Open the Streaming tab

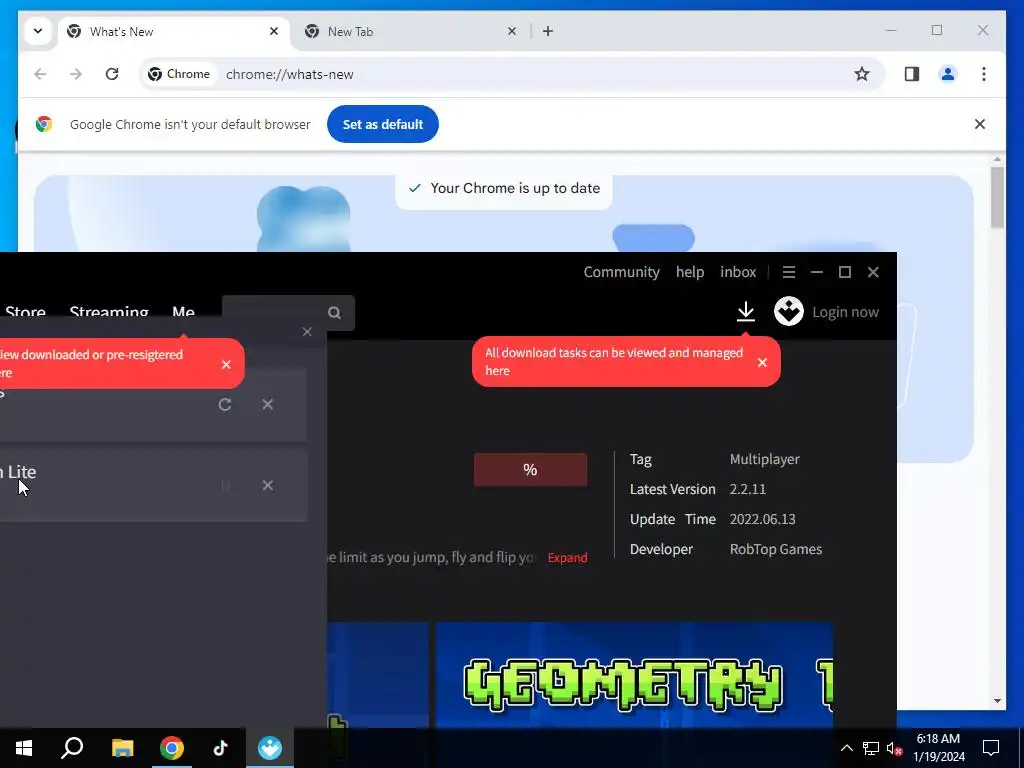109,312
